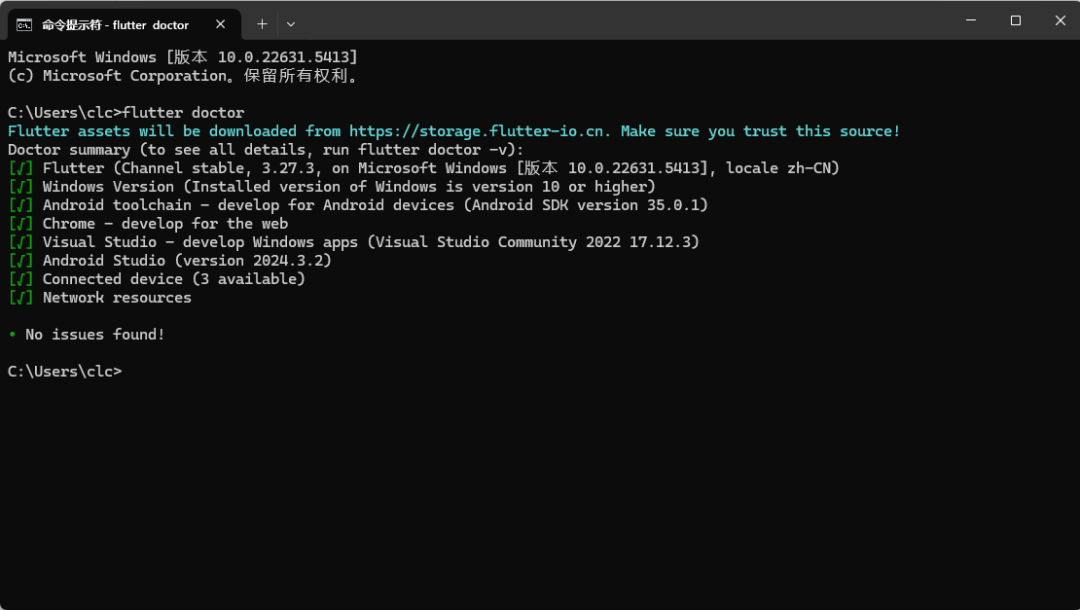Click the checkmark beside Connected device
The image size is (1080, 610).
[x=20, y=279]
